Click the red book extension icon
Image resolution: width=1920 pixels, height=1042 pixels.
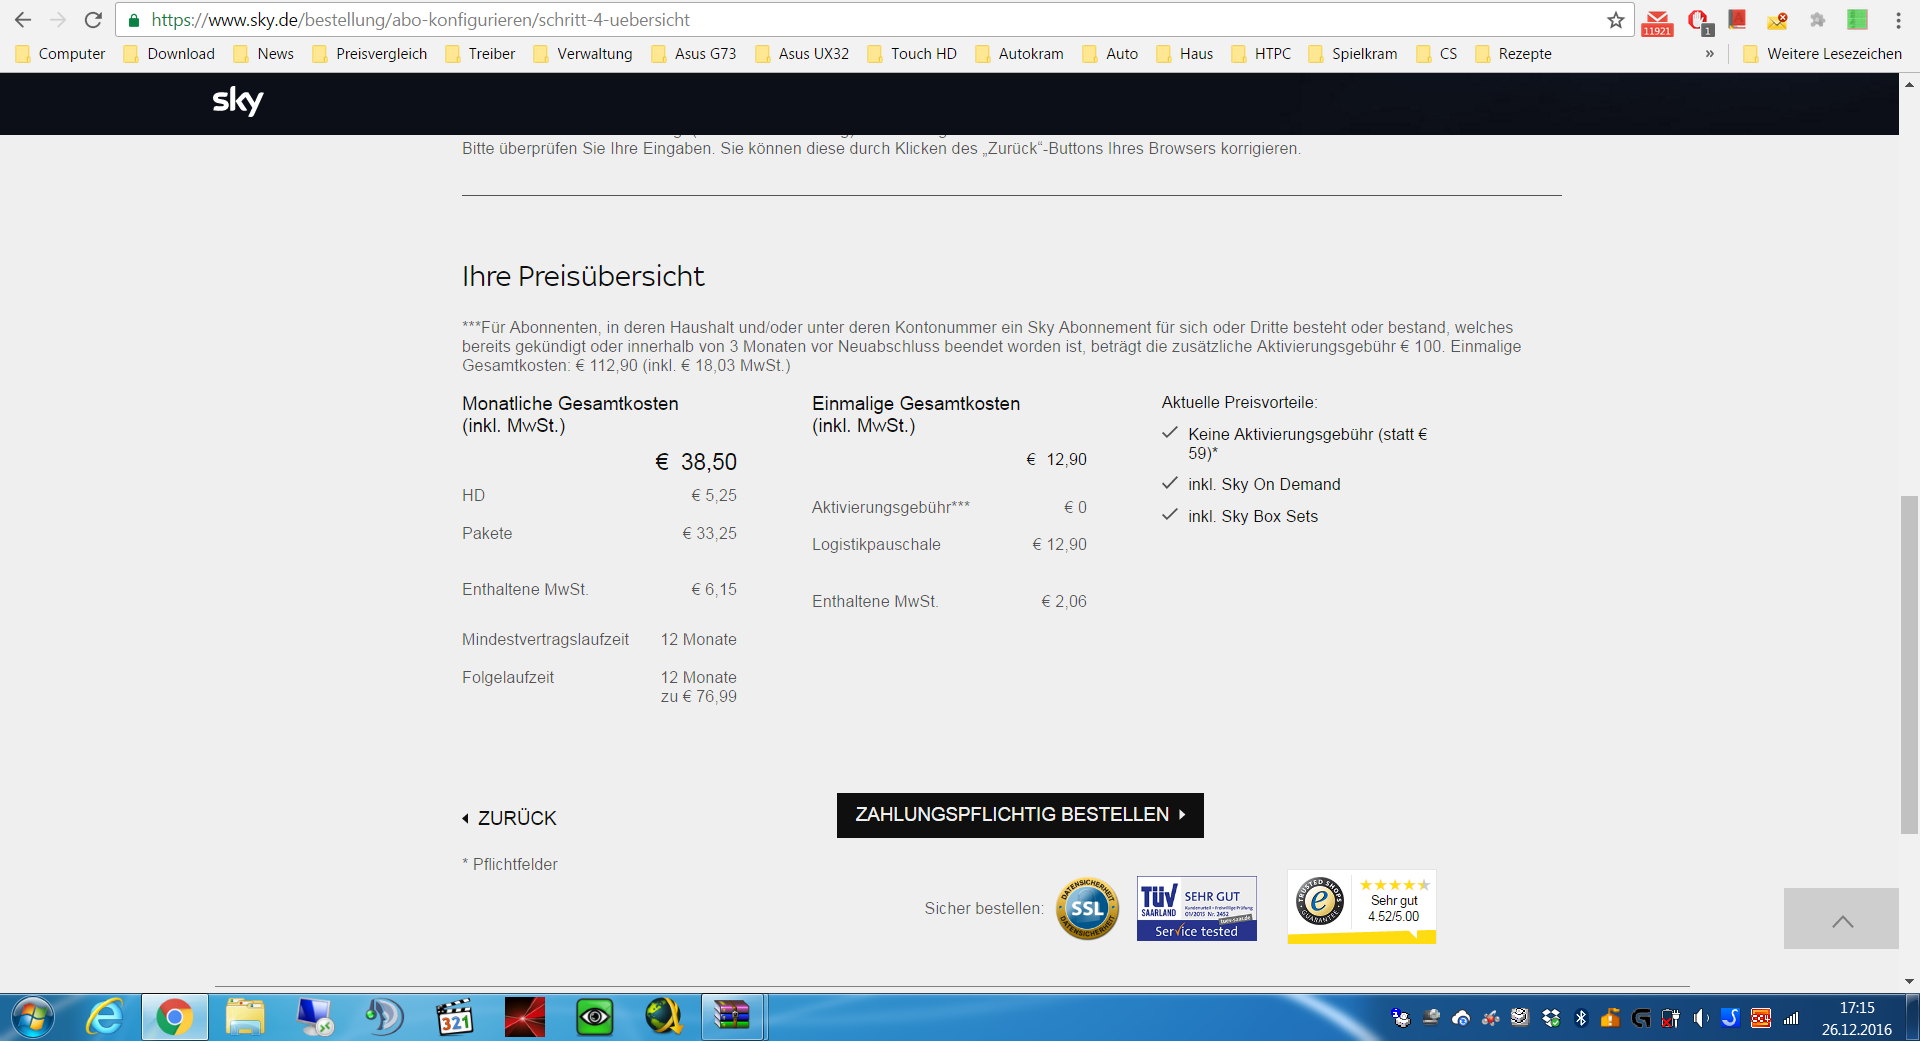click(x=1737, y=20)
